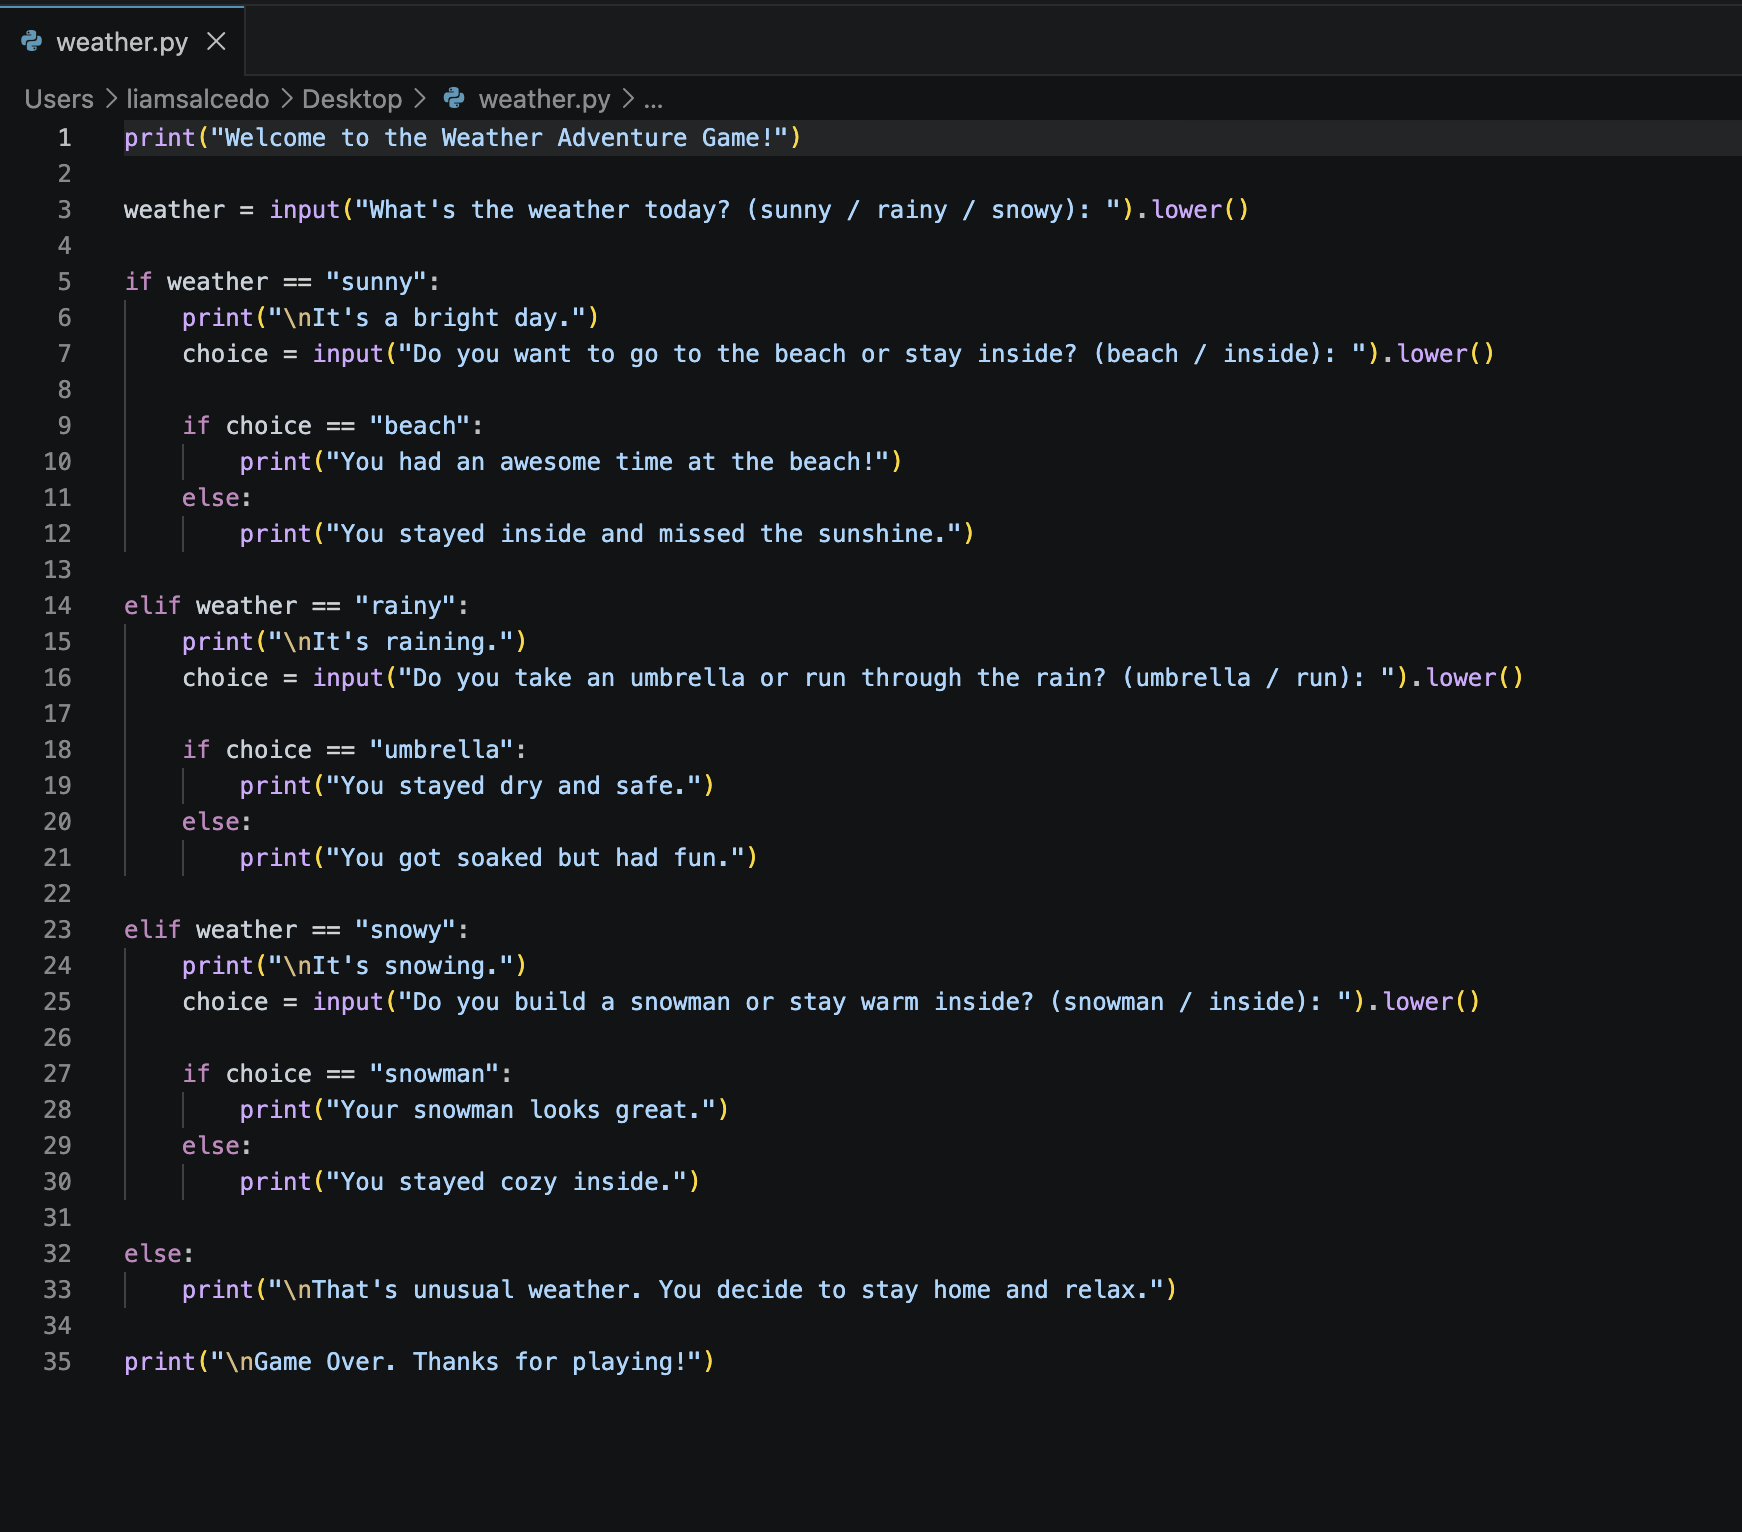
Task: Open the liamsalcedo breadcrumb entry
Action: coord(196,98)
